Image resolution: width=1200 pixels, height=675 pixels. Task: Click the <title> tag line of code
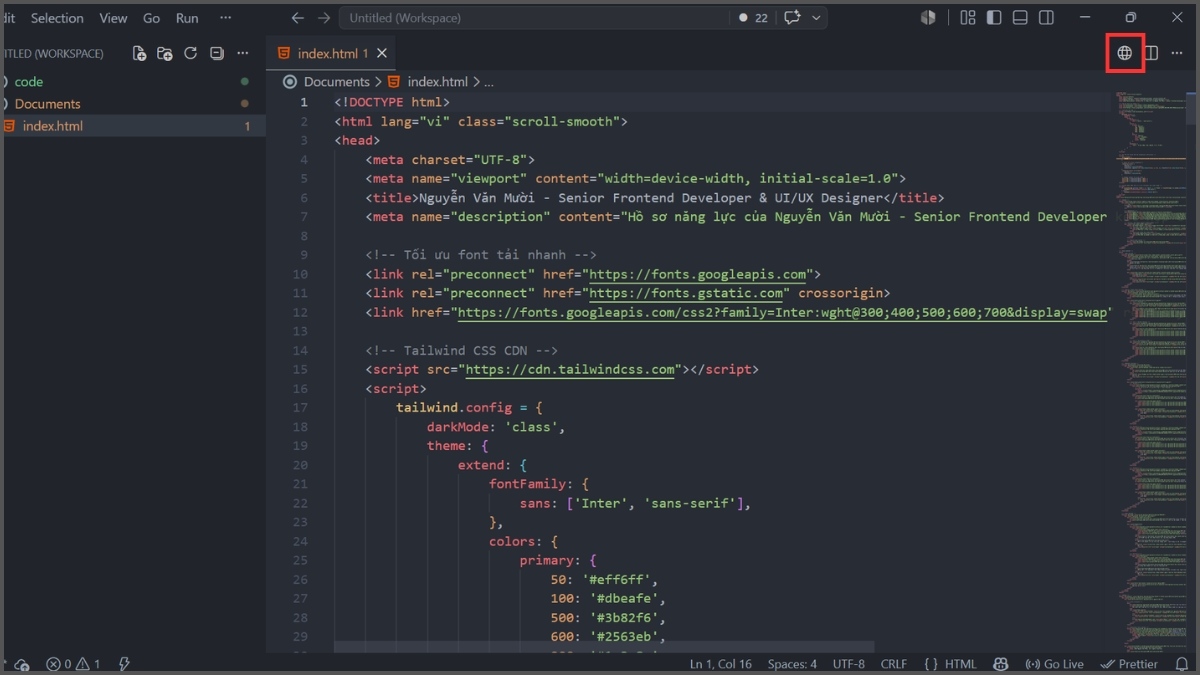tap(655, 198)
